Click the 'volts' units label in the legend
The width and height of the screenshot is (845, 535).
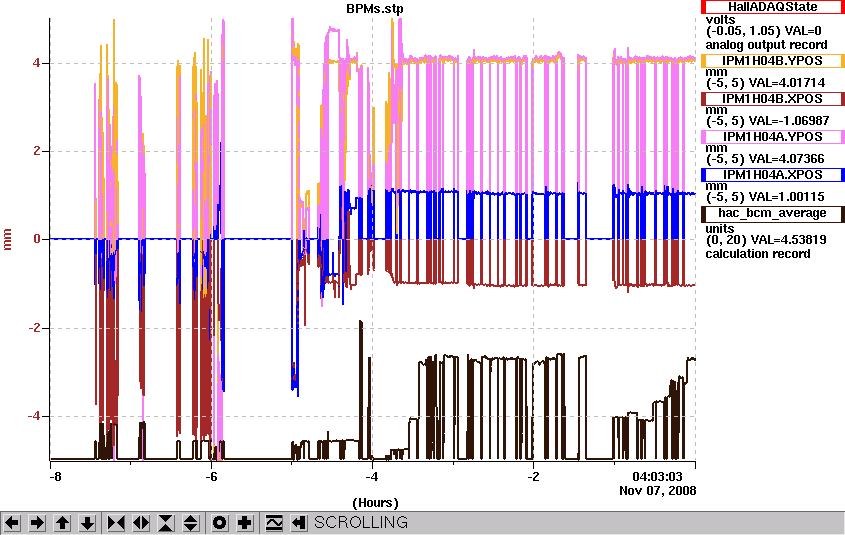pyautogui.click(x=721, y=20)
